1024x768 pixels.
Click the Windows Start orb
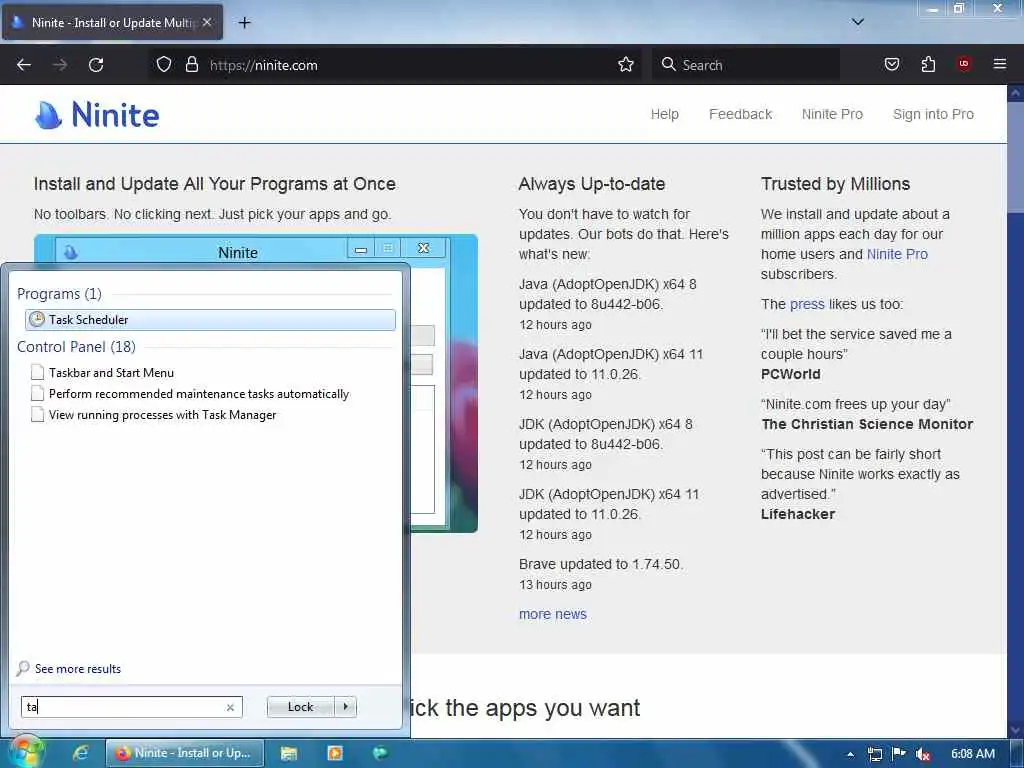tap(25, 753)
